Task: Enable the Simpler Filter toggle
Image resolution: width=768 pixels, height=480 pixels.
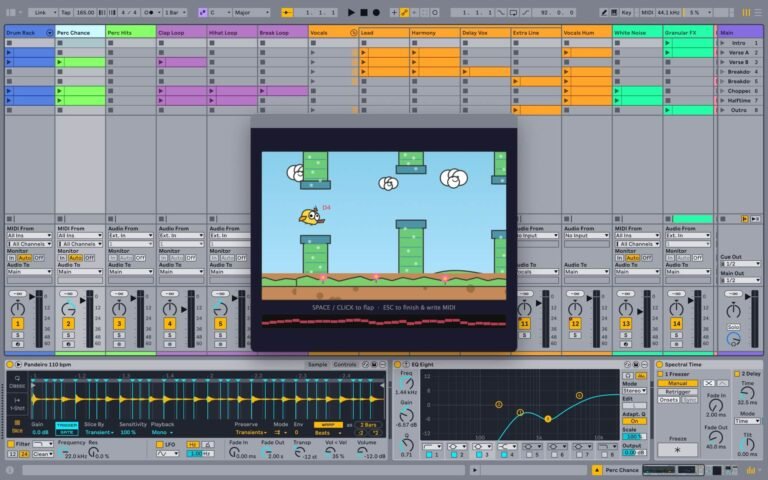Action: coord(10,444)
